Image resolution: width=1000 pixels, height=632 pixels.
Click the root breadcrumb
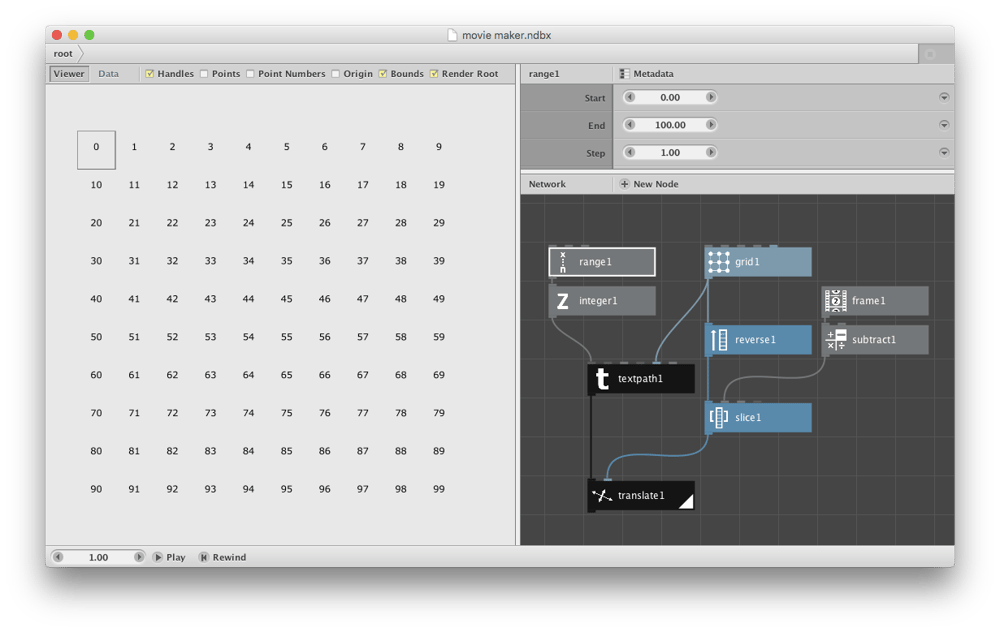point(63,54)
